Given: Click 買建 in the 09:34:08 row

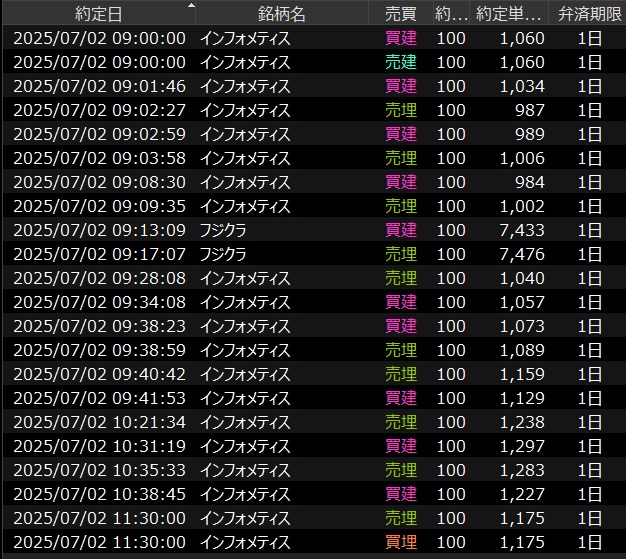Looking at the screenshot, I should [401, 302].
